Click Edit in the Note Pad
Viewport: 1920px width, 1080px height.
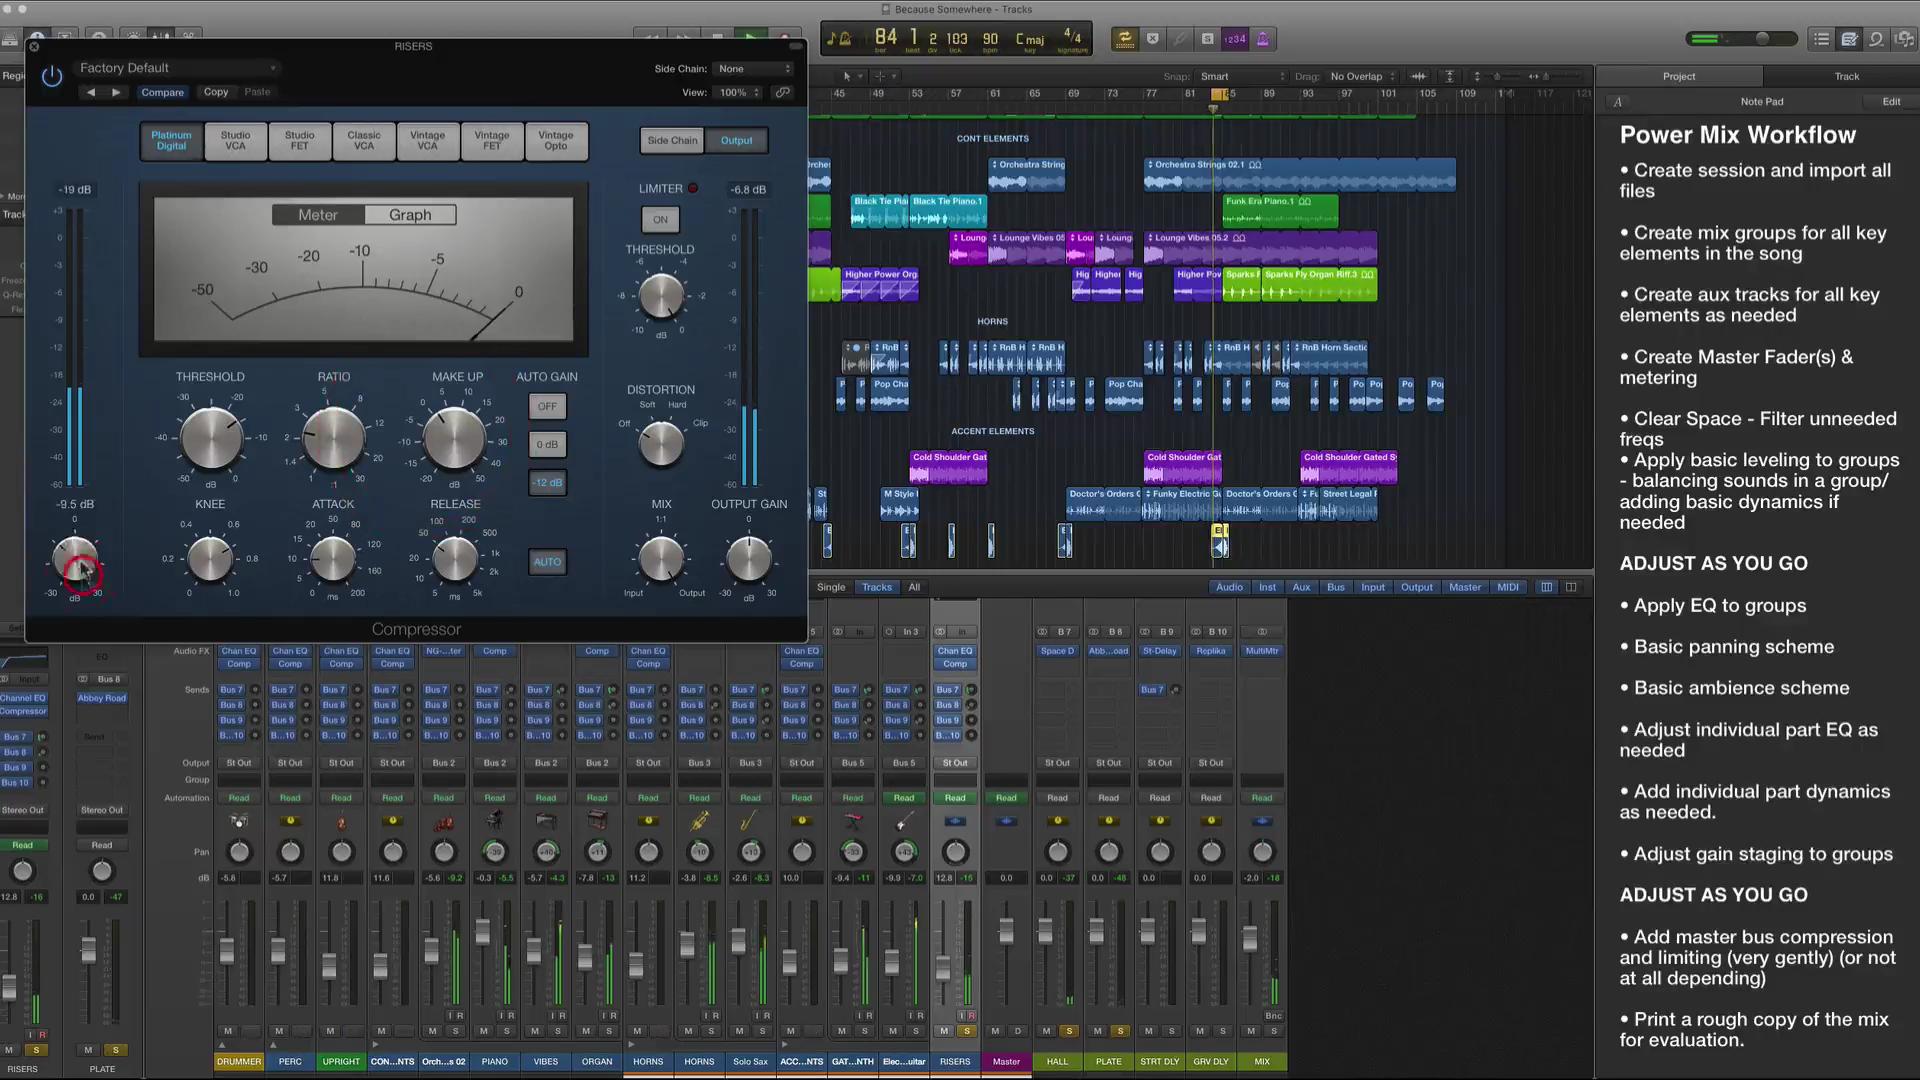click(1891, 101)
